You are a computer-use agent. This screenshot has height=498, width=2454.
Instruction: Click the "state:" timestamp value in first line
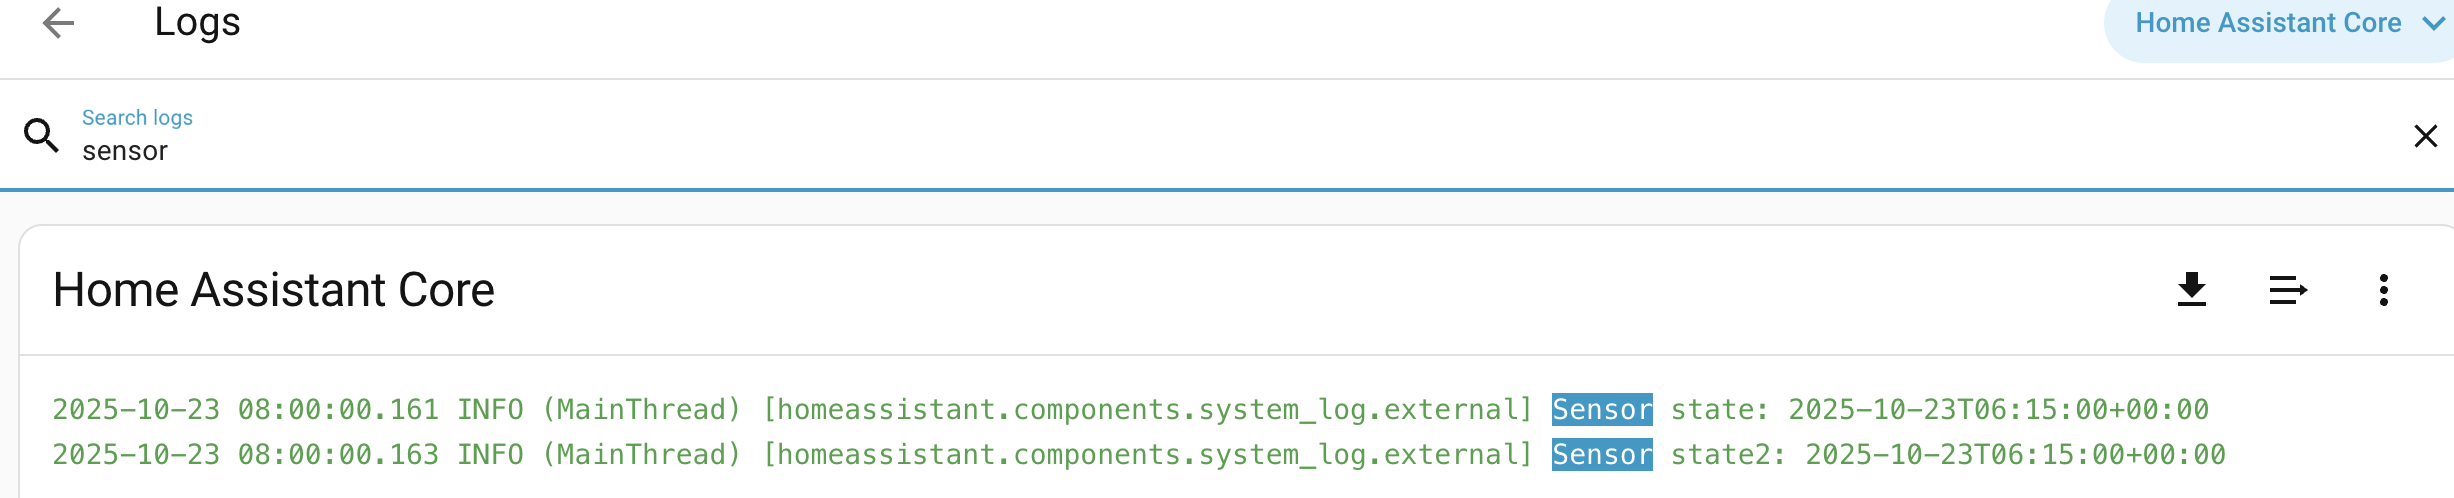[x=1998, y=410]
